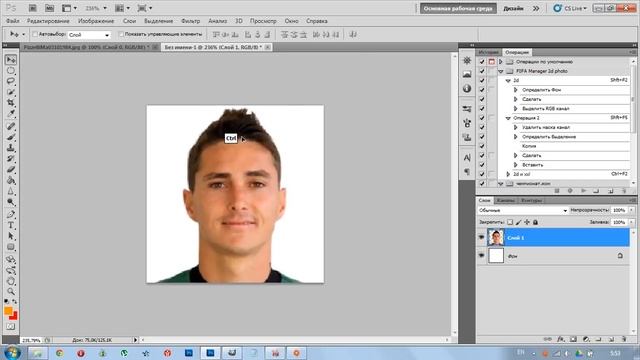This screenshot has width=640, height=360.
Task: Open the Редактирование menu
Action: click(x=48, y=21)
